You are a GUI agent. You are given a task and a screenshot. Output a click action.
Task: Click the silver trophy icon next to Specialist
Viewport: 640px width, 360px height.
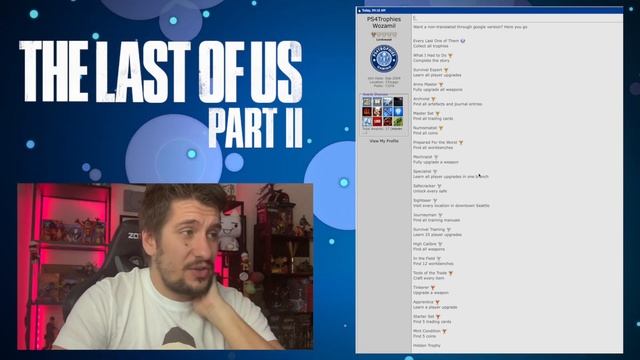click(x=435, y=171)
